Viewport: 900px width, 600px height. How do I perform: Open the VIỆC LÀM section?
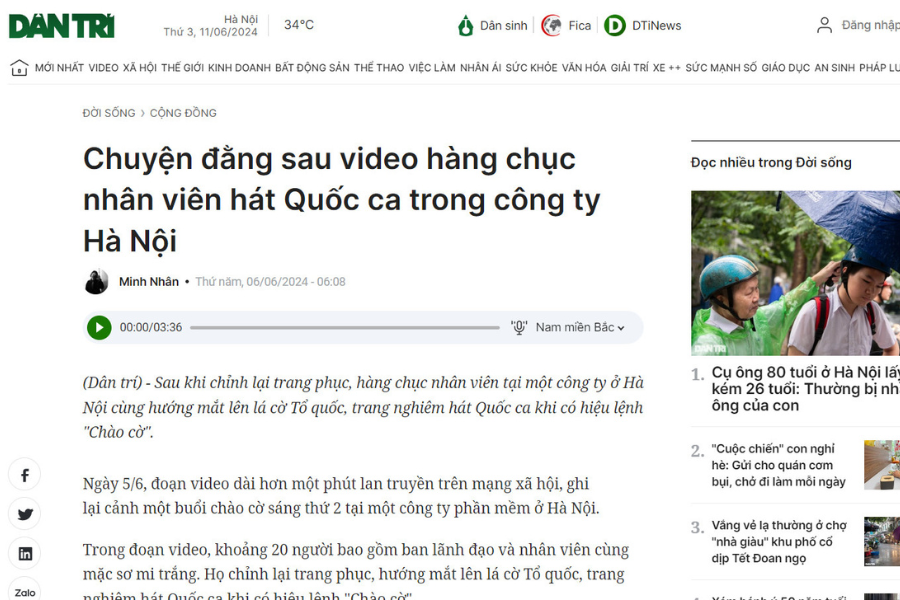[x=432, y=68]
